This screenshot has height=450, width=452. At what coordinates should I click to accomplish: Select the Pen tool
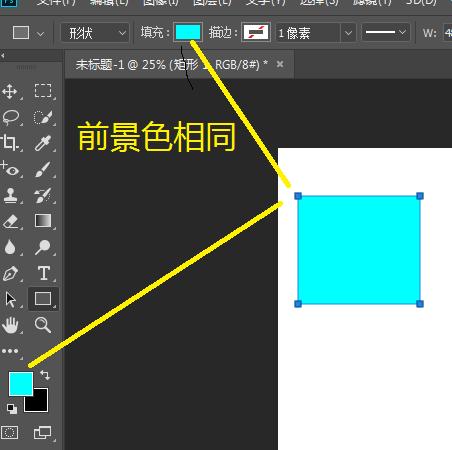coord(10,273)
